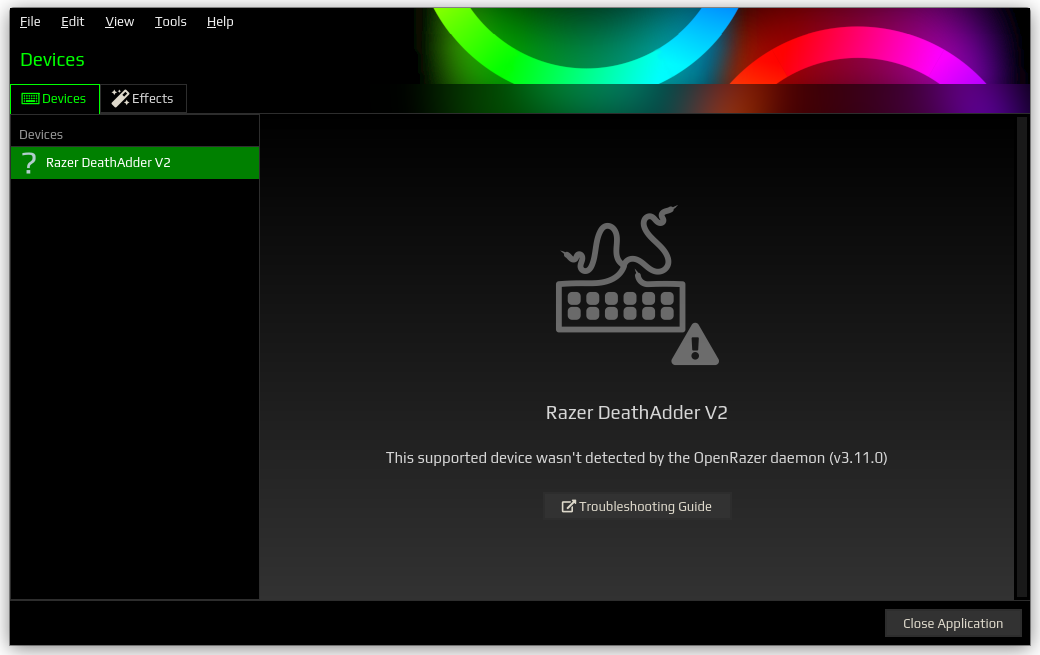The width and height of the screenshot is (1040, 655).
Task: Click the magic wand icon on Effects tab
Action: (120, 99)
